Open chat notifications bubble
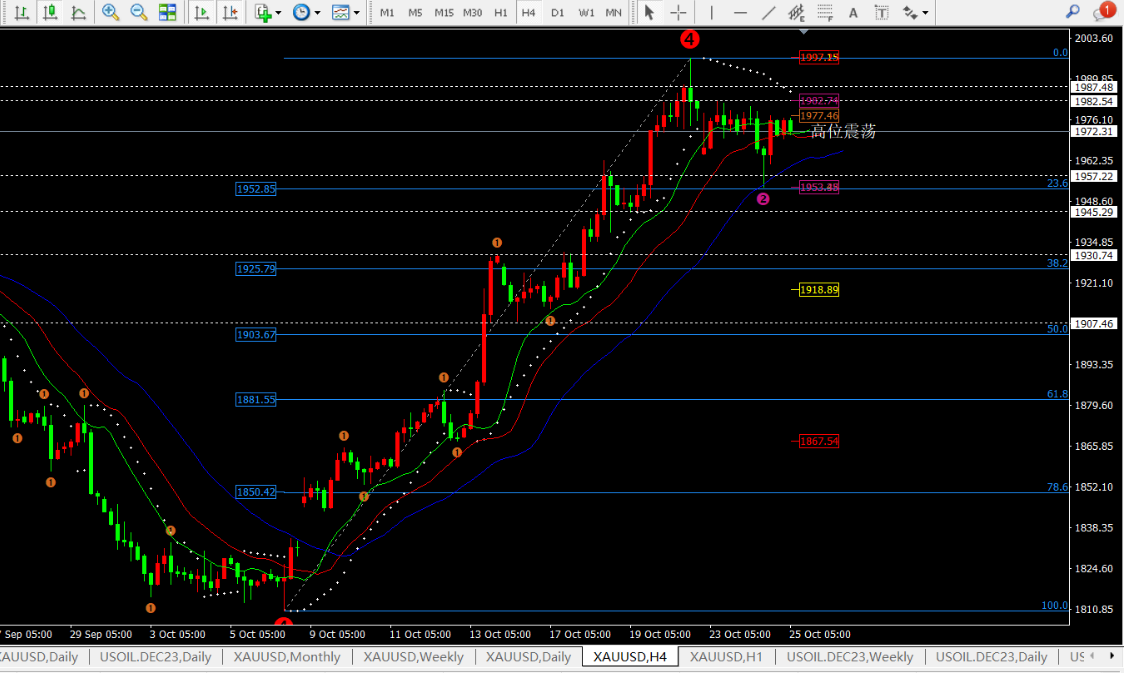 [1104, 11]
